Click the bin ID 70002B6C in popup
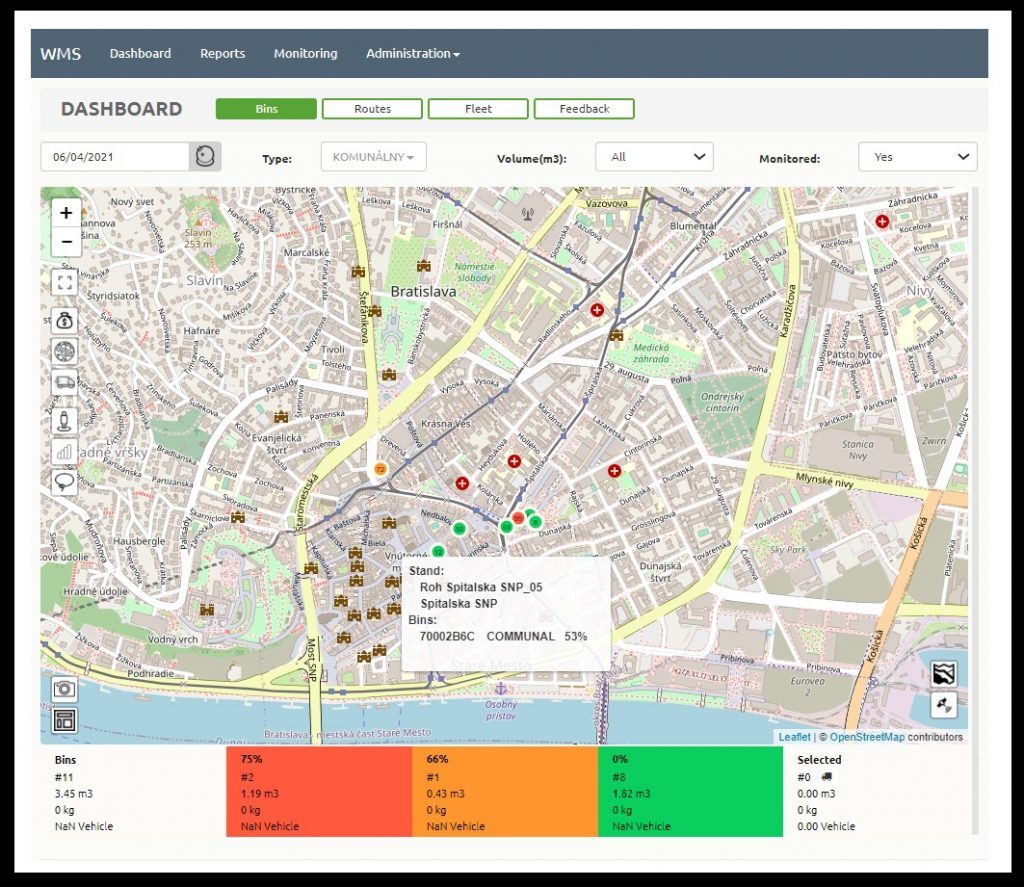This screenshot has width=1024, height=887. tap(447, 636)
